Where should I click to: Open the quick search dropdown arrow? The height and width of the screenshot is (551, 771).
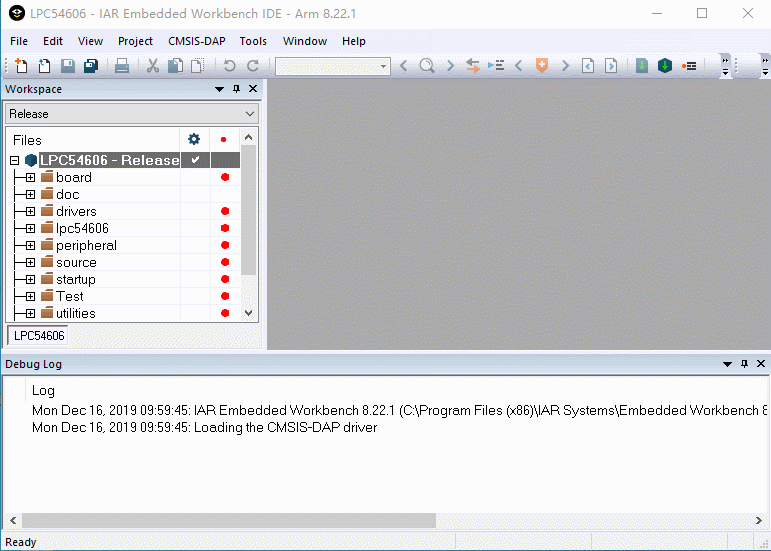(x=384, y=66)
